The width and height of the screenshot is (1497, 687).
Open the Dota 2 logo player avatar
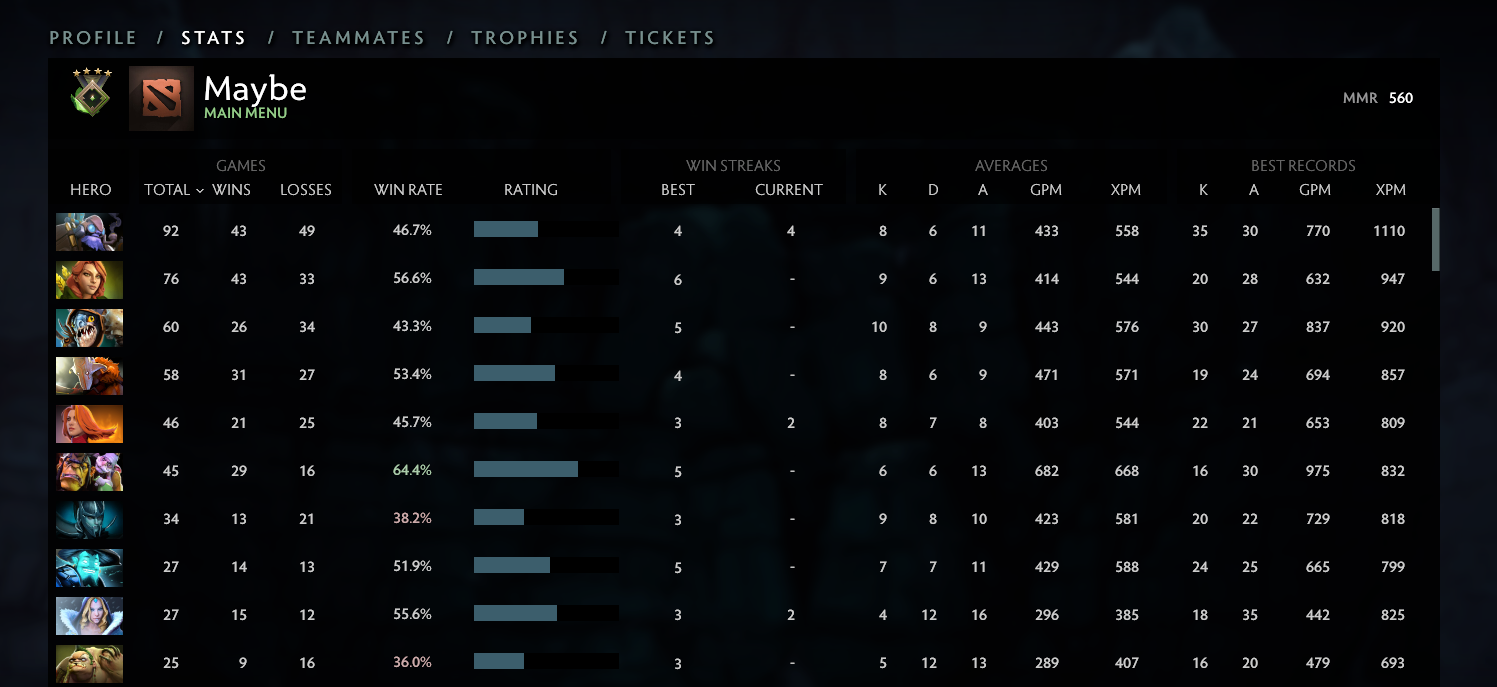pyautogui.click(x=161, y=98)
